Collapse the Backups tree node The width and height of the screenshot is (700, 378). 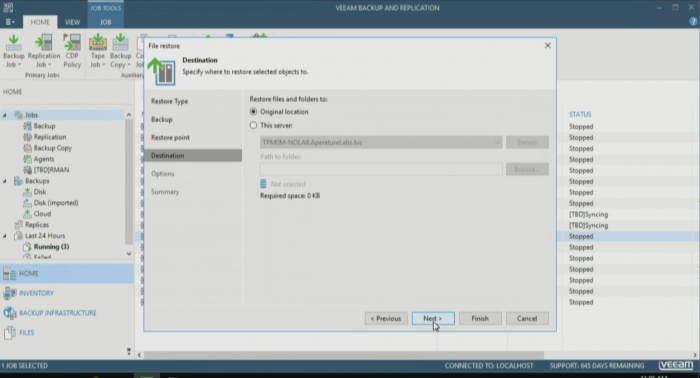pos(5,181)
